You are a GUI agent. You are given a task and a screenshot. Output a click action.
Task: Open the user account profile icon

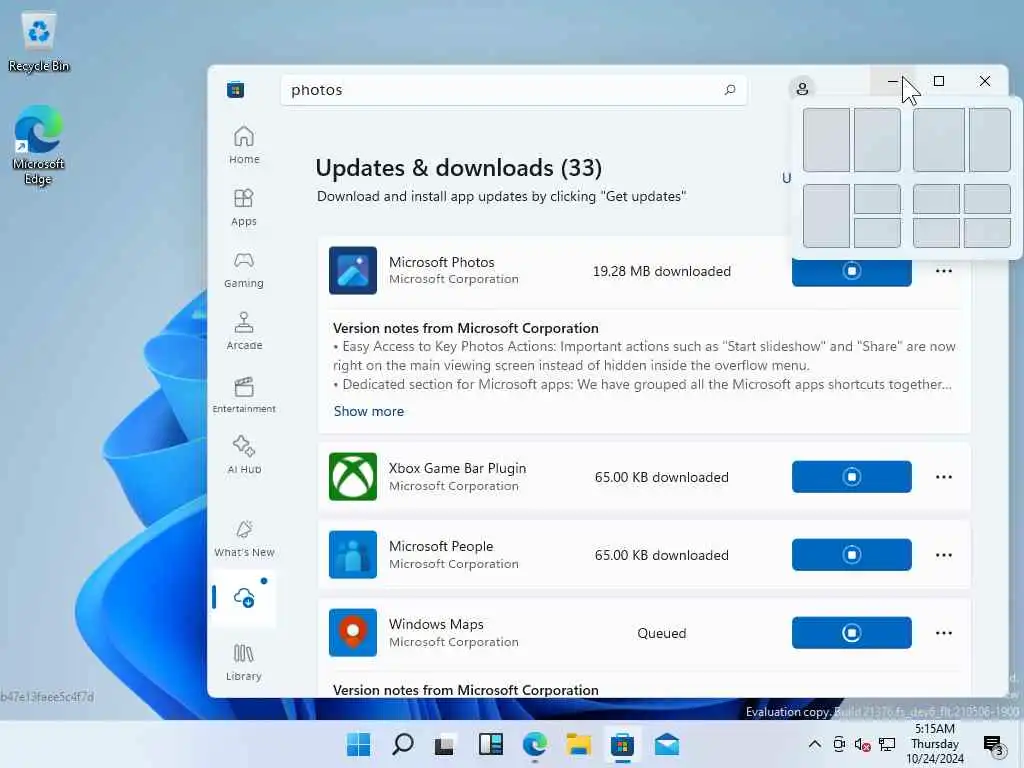802,88
